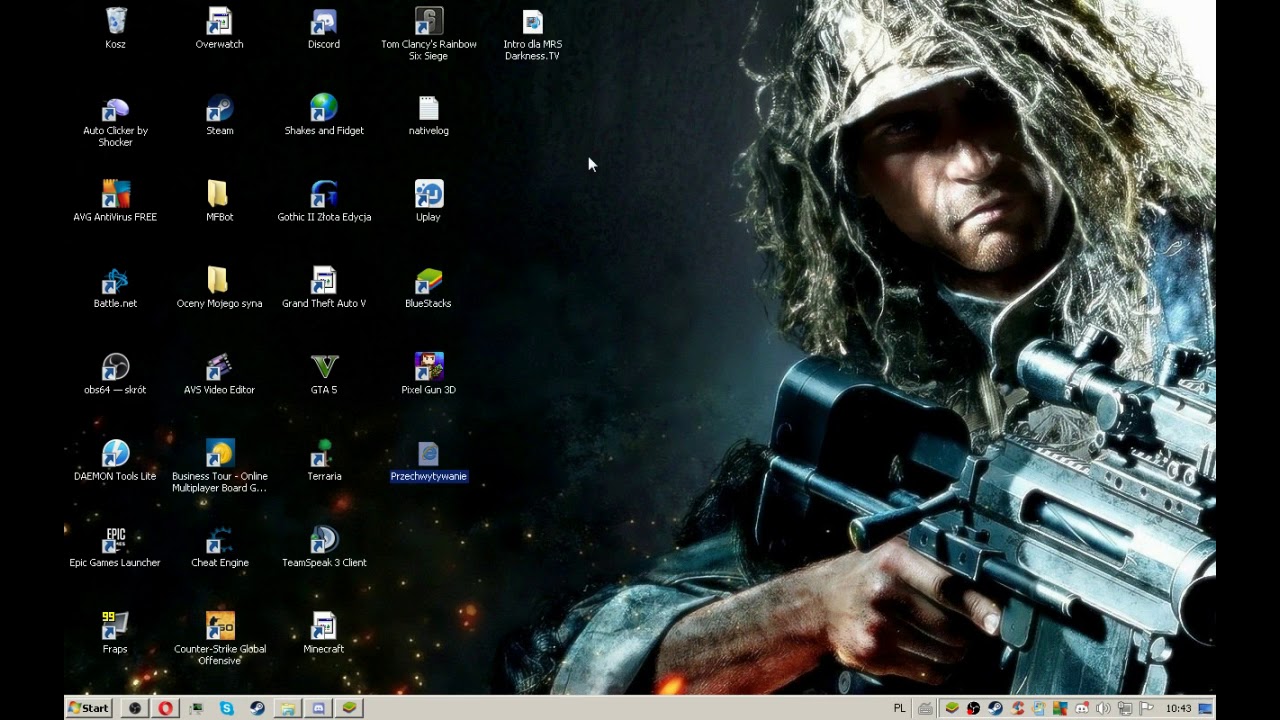Screen dimensions: 1280x720
Task: Select Counter-Strike Global Offensive shortcut
Action: (219, 640)
